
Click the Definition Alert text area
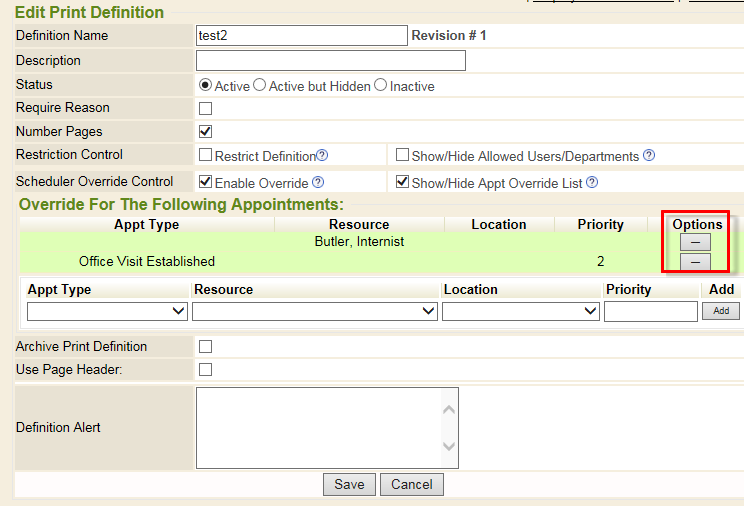[320, 427]
